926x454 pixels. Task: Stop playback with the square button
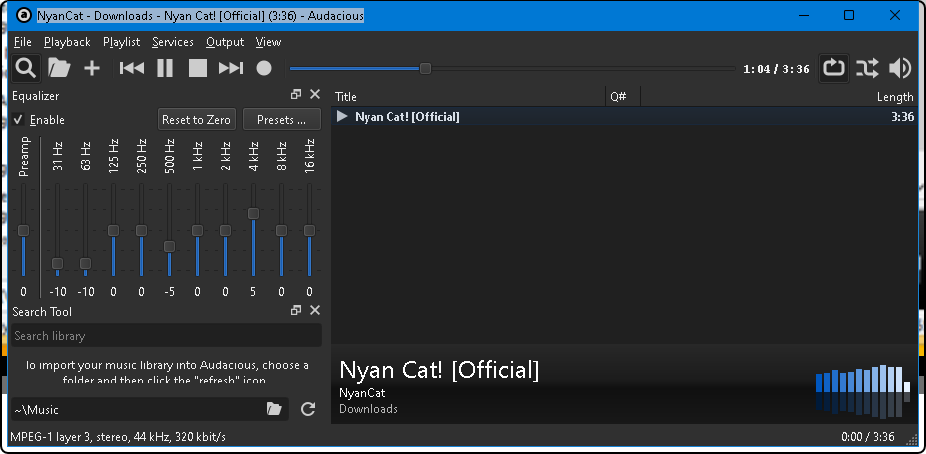click(198, 68)
